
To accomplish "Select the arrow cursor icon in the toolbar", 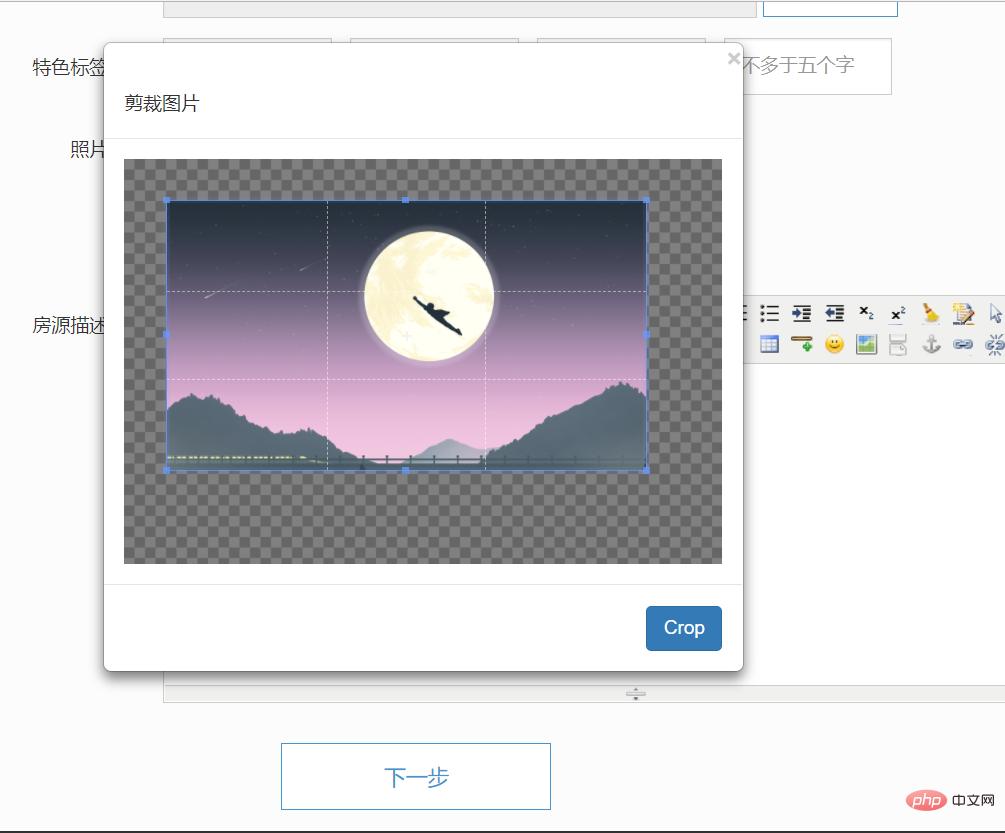I will (x=995, y=313).
